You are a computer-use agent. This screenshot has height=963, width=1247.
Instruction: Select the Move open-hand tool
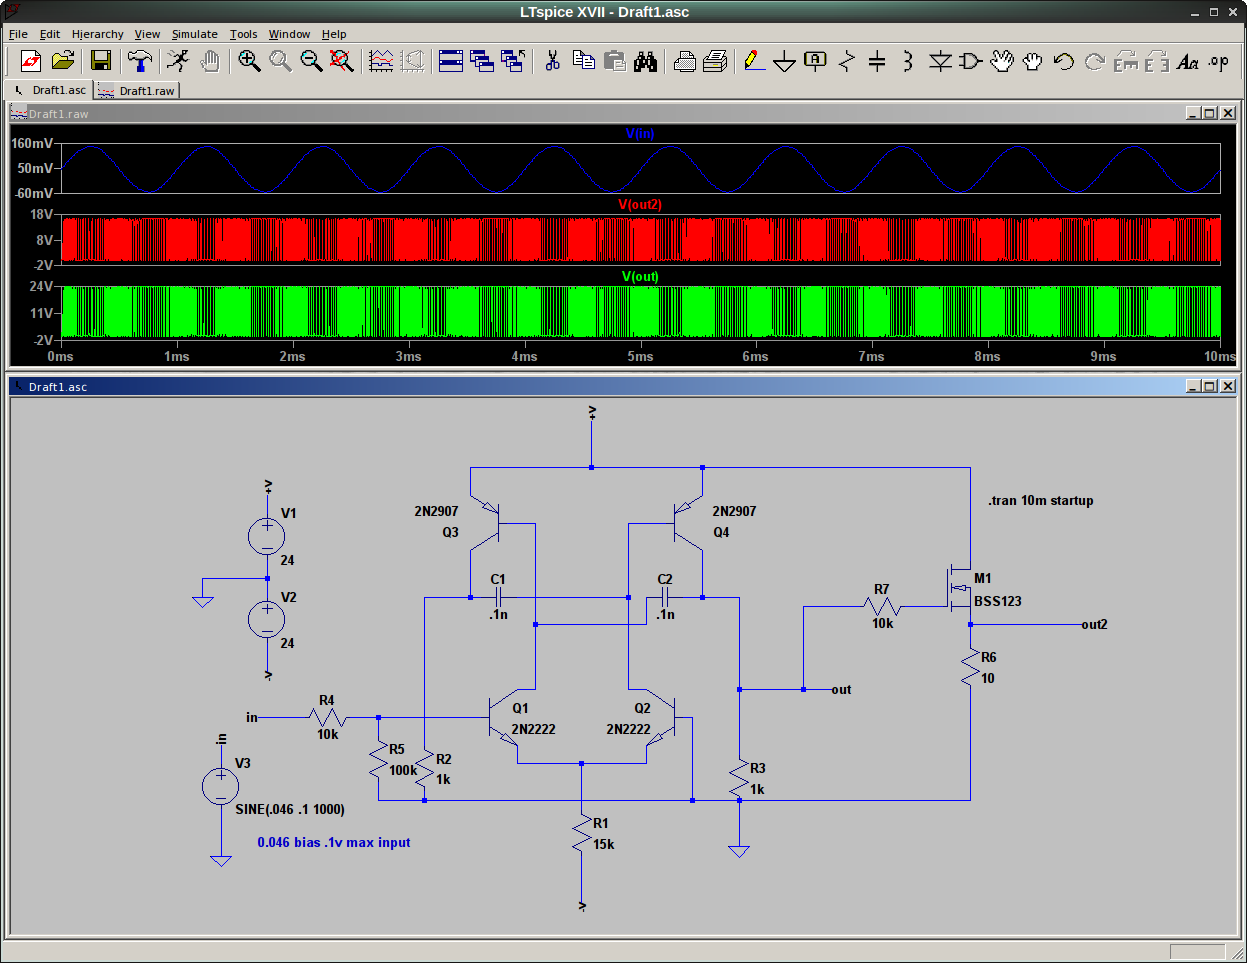(1002, 62)
